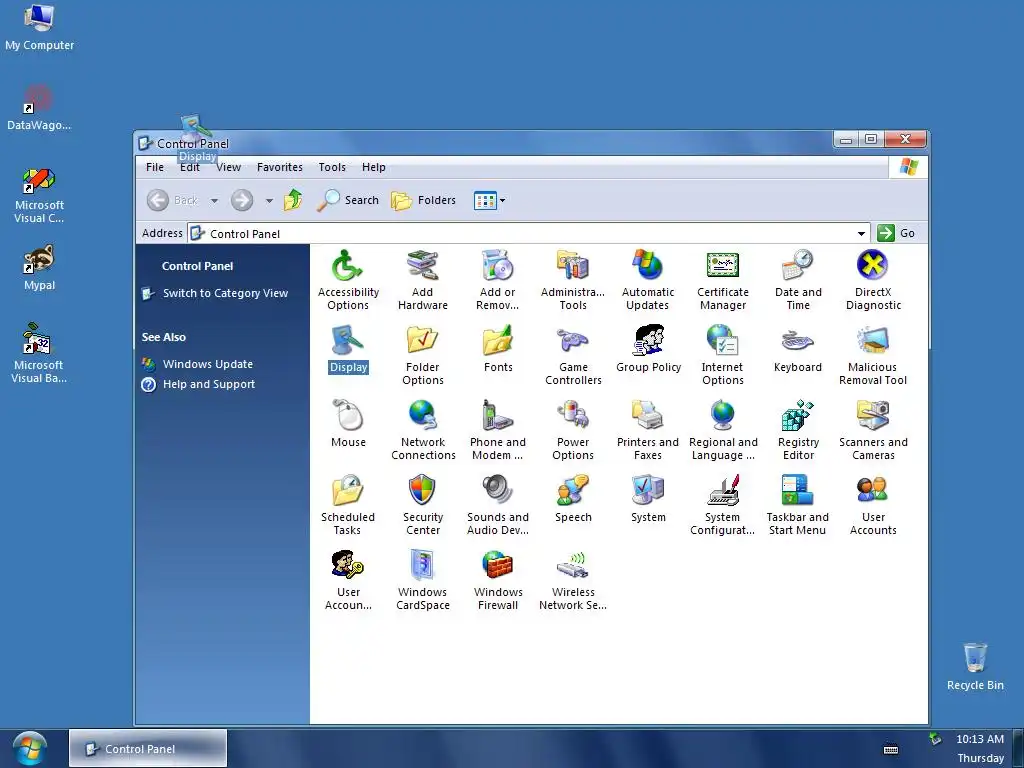Open Internet Options icon
The height and width of the screenshot is (768, 1024).
(723, 355)
